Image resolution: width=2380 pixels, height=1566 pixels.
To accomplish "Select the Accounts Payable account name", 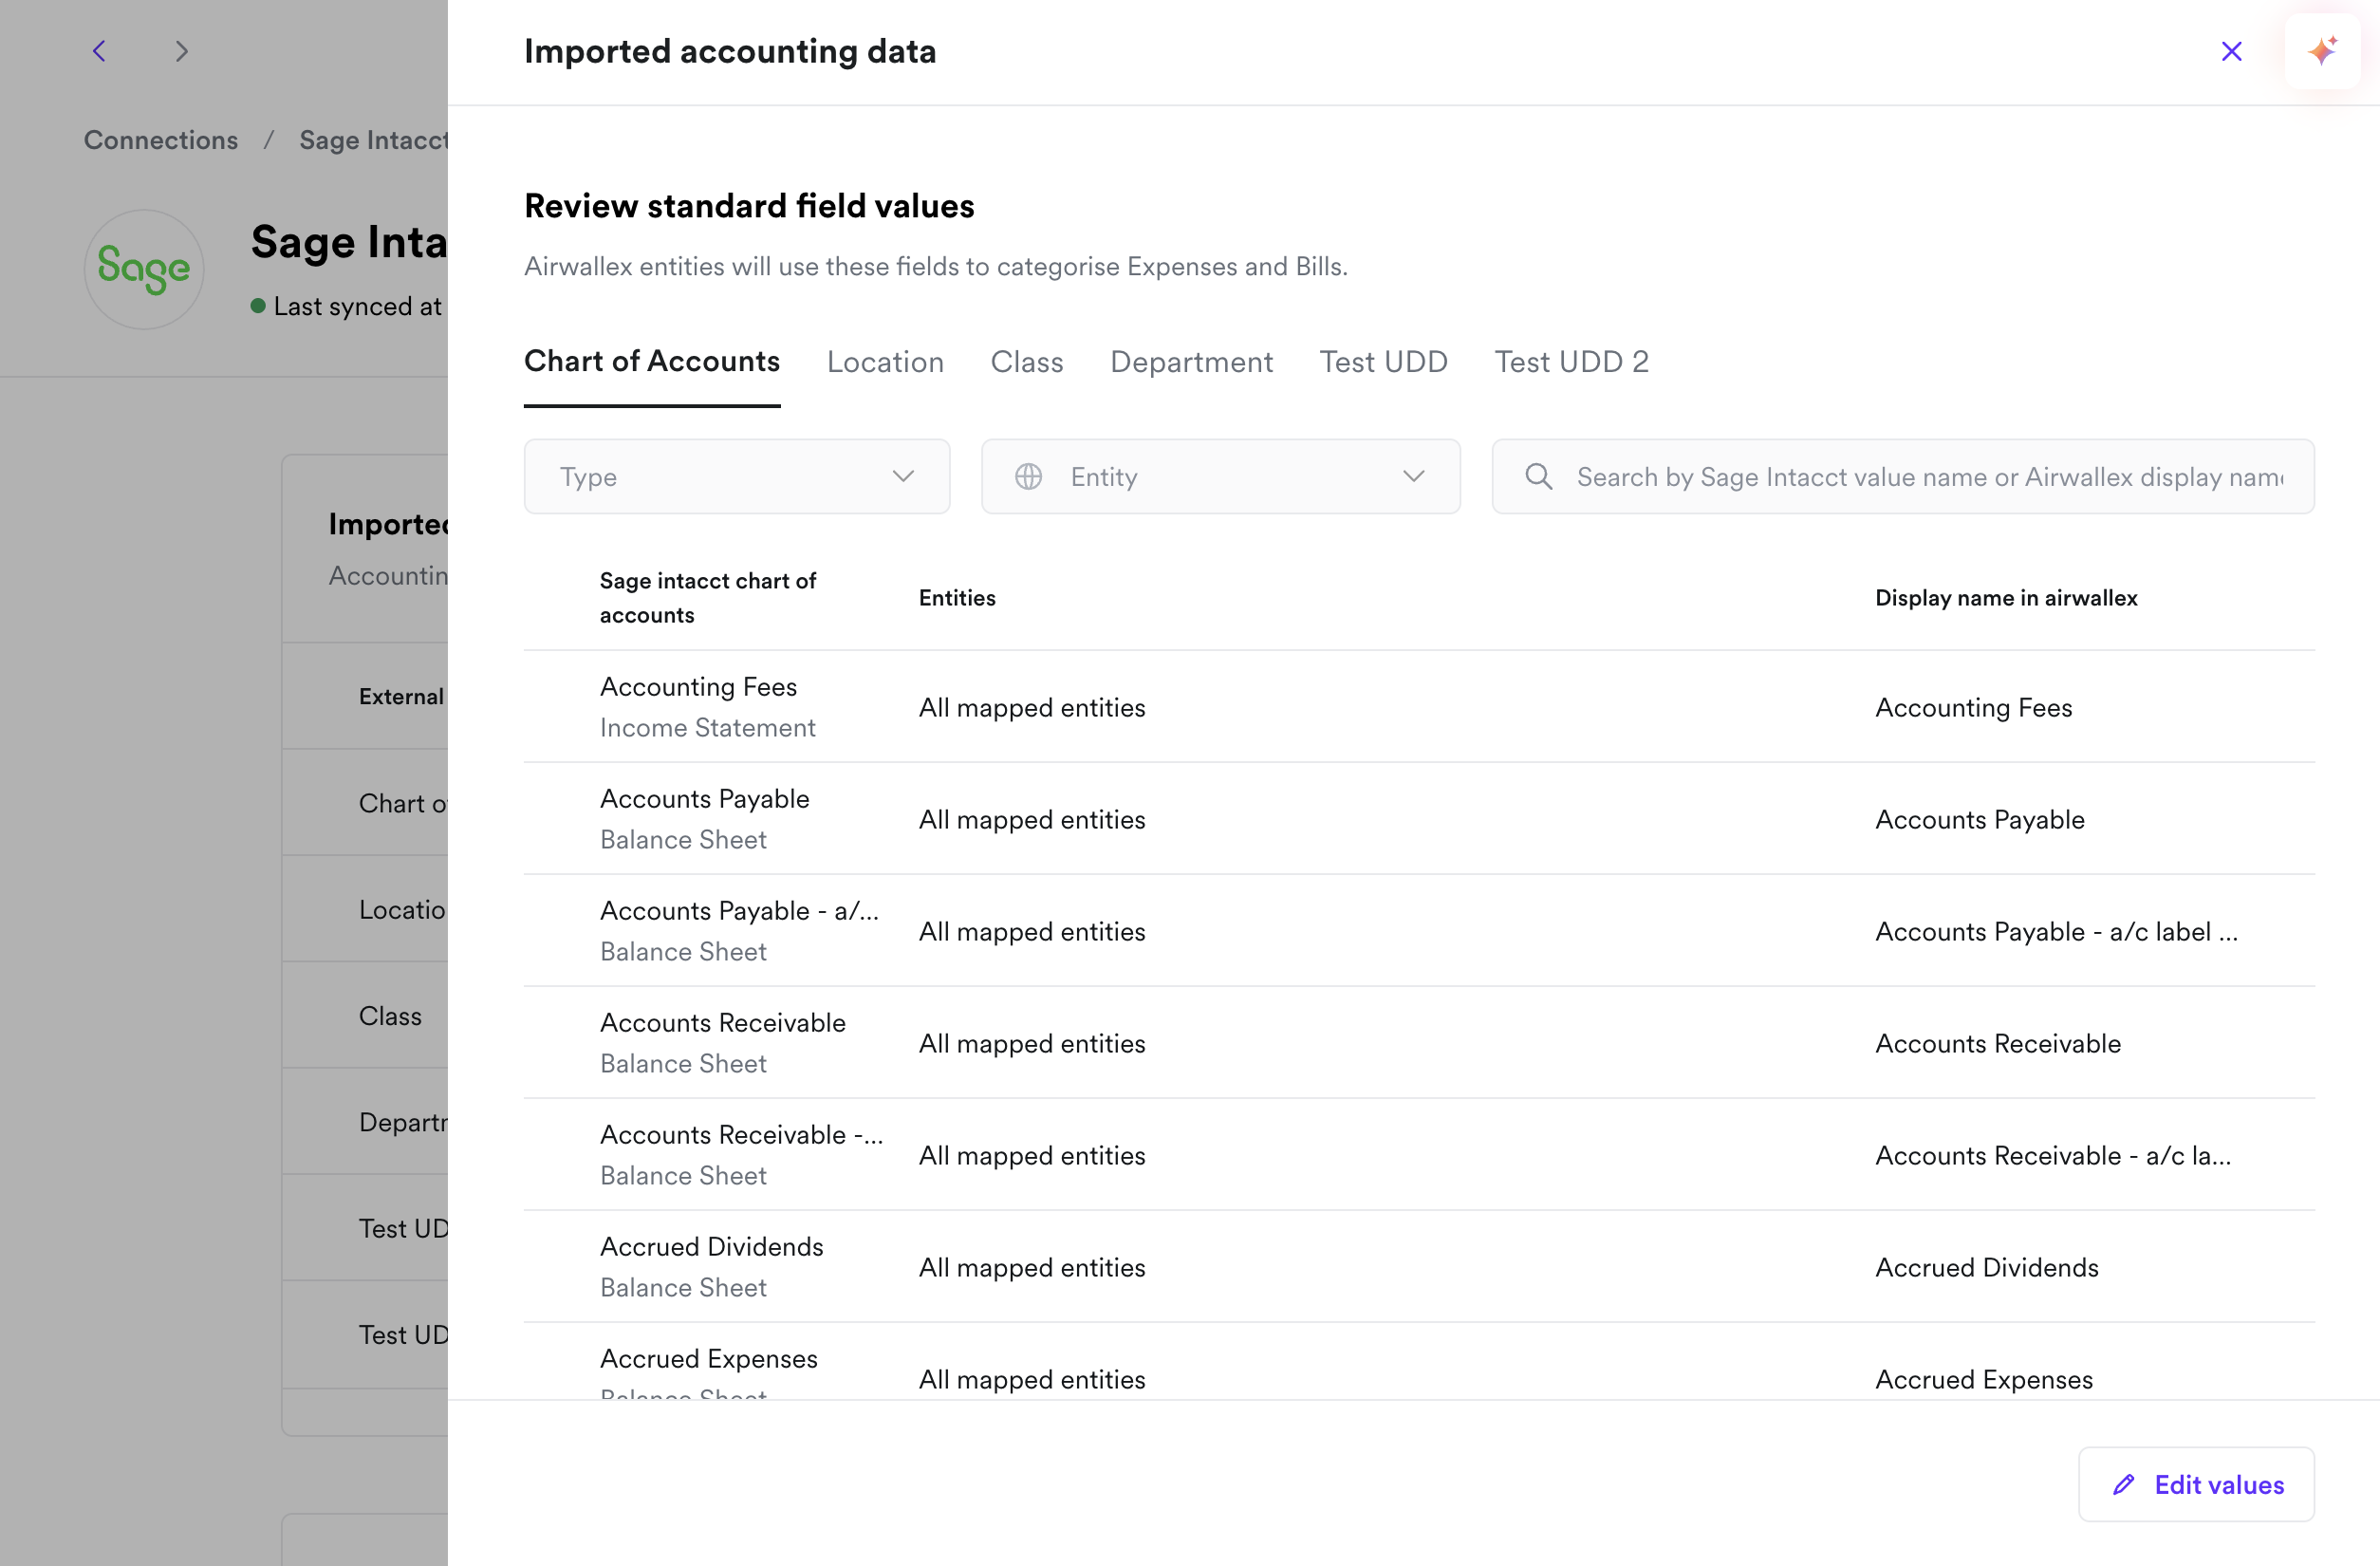I will click(705, 798).
